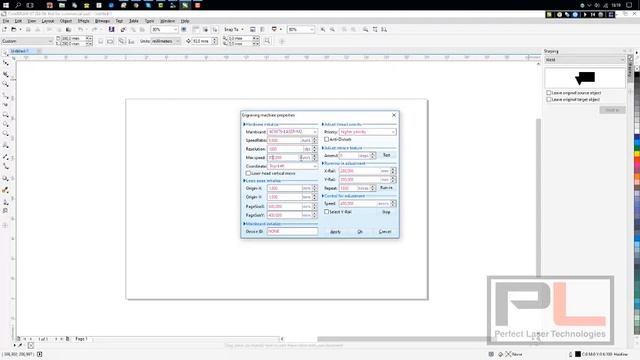Click the Device ID input field
Viewport: 640px width, 360px height.
(292, 231)
